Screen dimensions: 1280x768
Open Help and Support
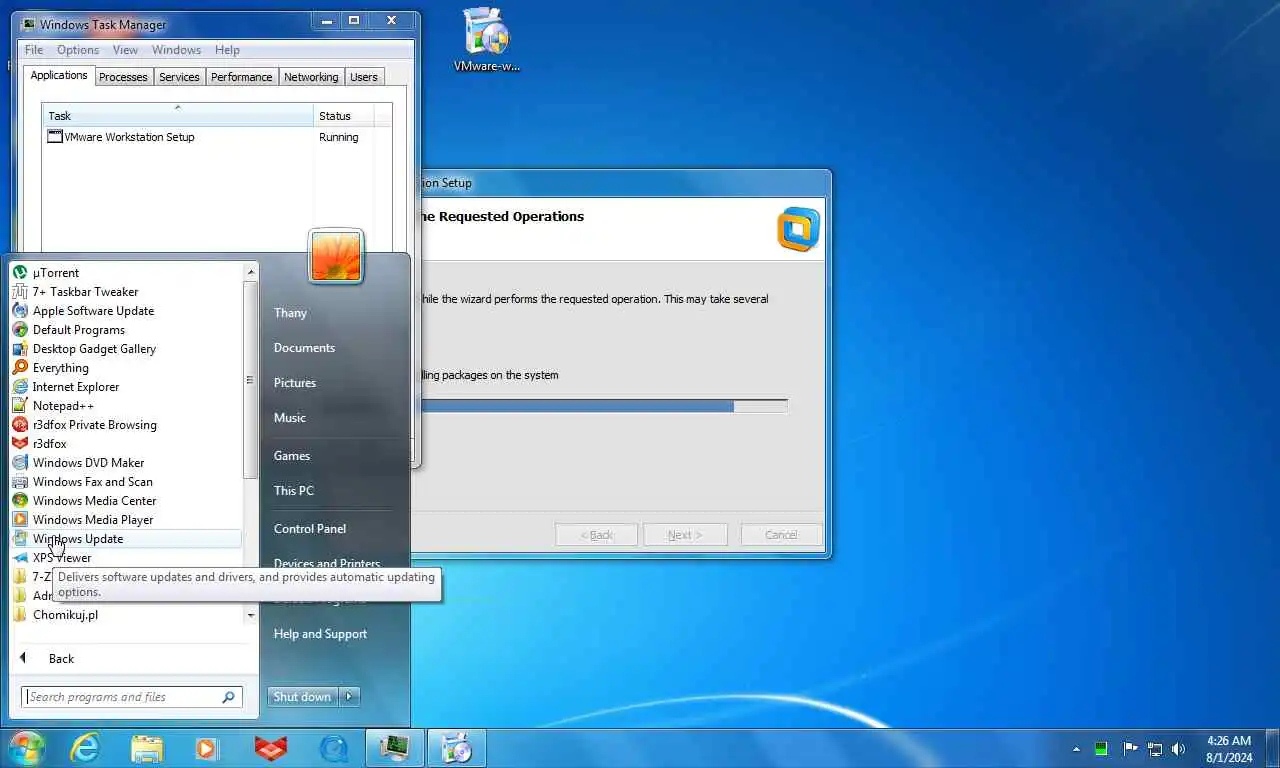[320, 634]
